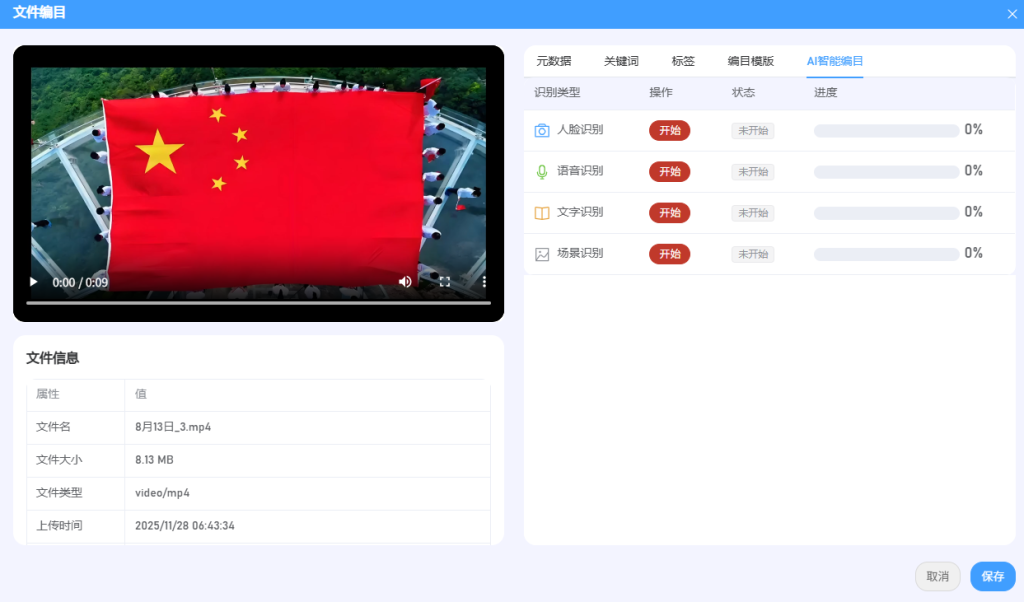Click upload time 2025/11/28 06:43:34
1024x602 pixels.
[x=185, y=526]
